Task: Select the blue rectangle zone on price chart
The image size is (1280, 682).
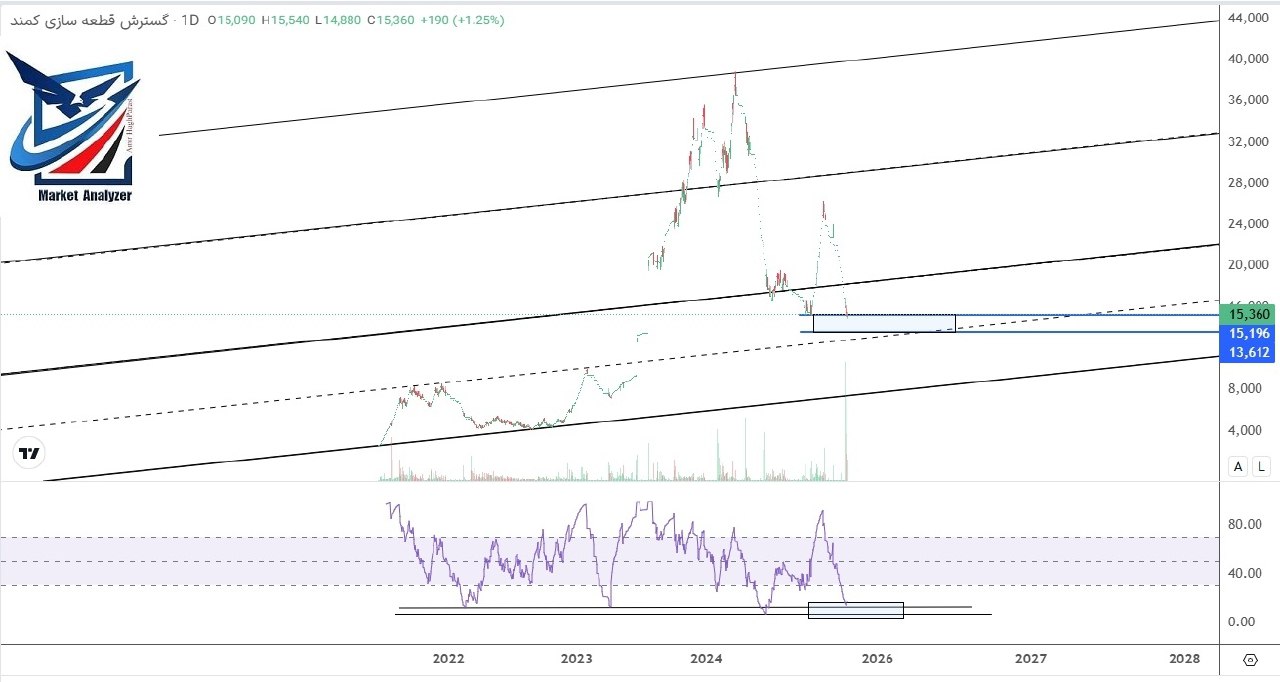Action: tap(884, 323)
